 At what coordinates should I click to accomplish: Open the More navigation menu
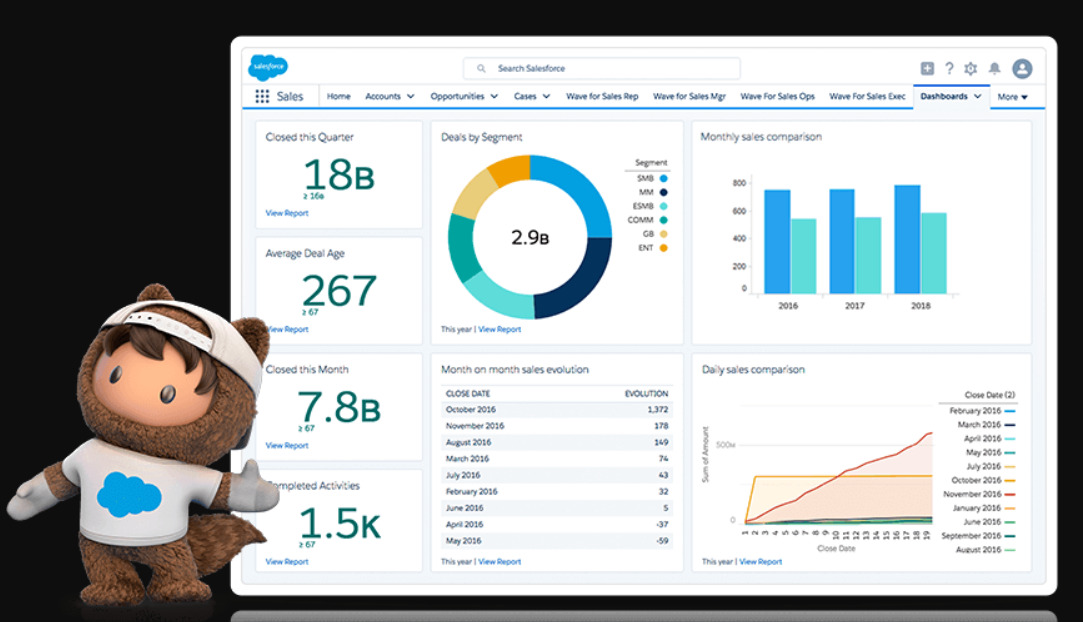[1013, 97]
